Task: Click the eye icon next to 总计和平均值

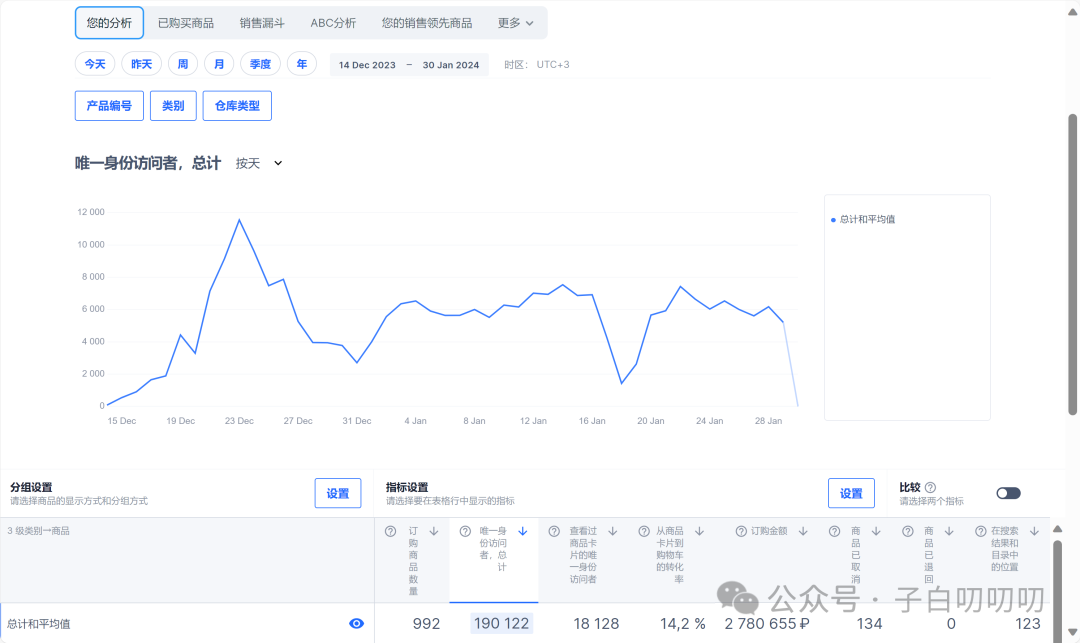Action: [356, 623]
